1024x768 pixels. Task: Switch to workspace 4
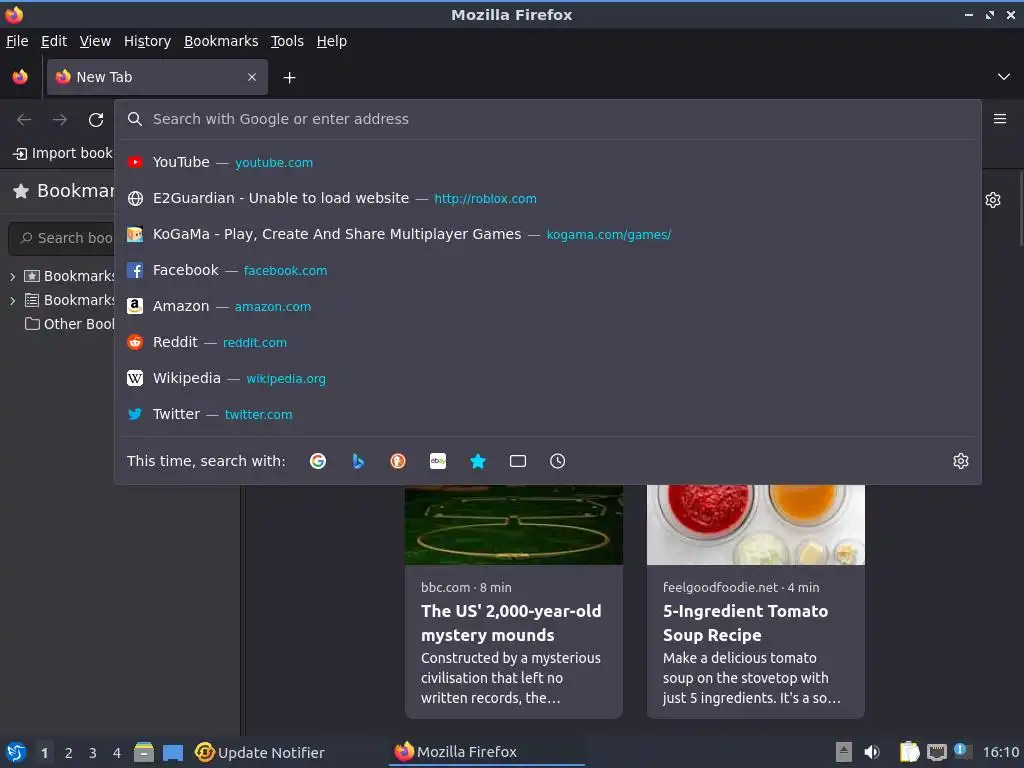(117, 753)
